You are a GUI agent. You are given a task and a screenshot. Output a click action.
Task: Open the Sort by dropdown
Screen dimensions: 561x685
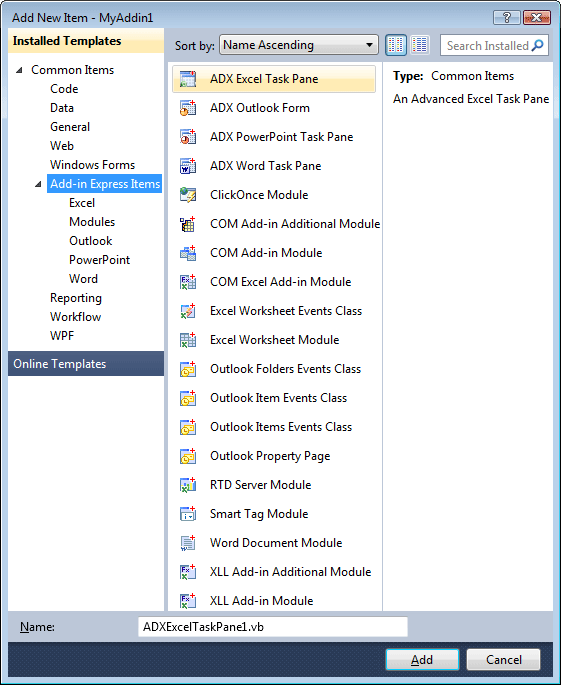(x=299, y=45)
